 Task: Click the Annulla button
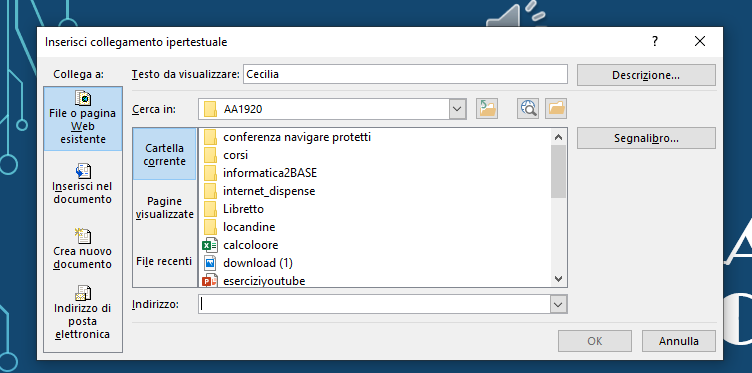[x=679, y=341]
